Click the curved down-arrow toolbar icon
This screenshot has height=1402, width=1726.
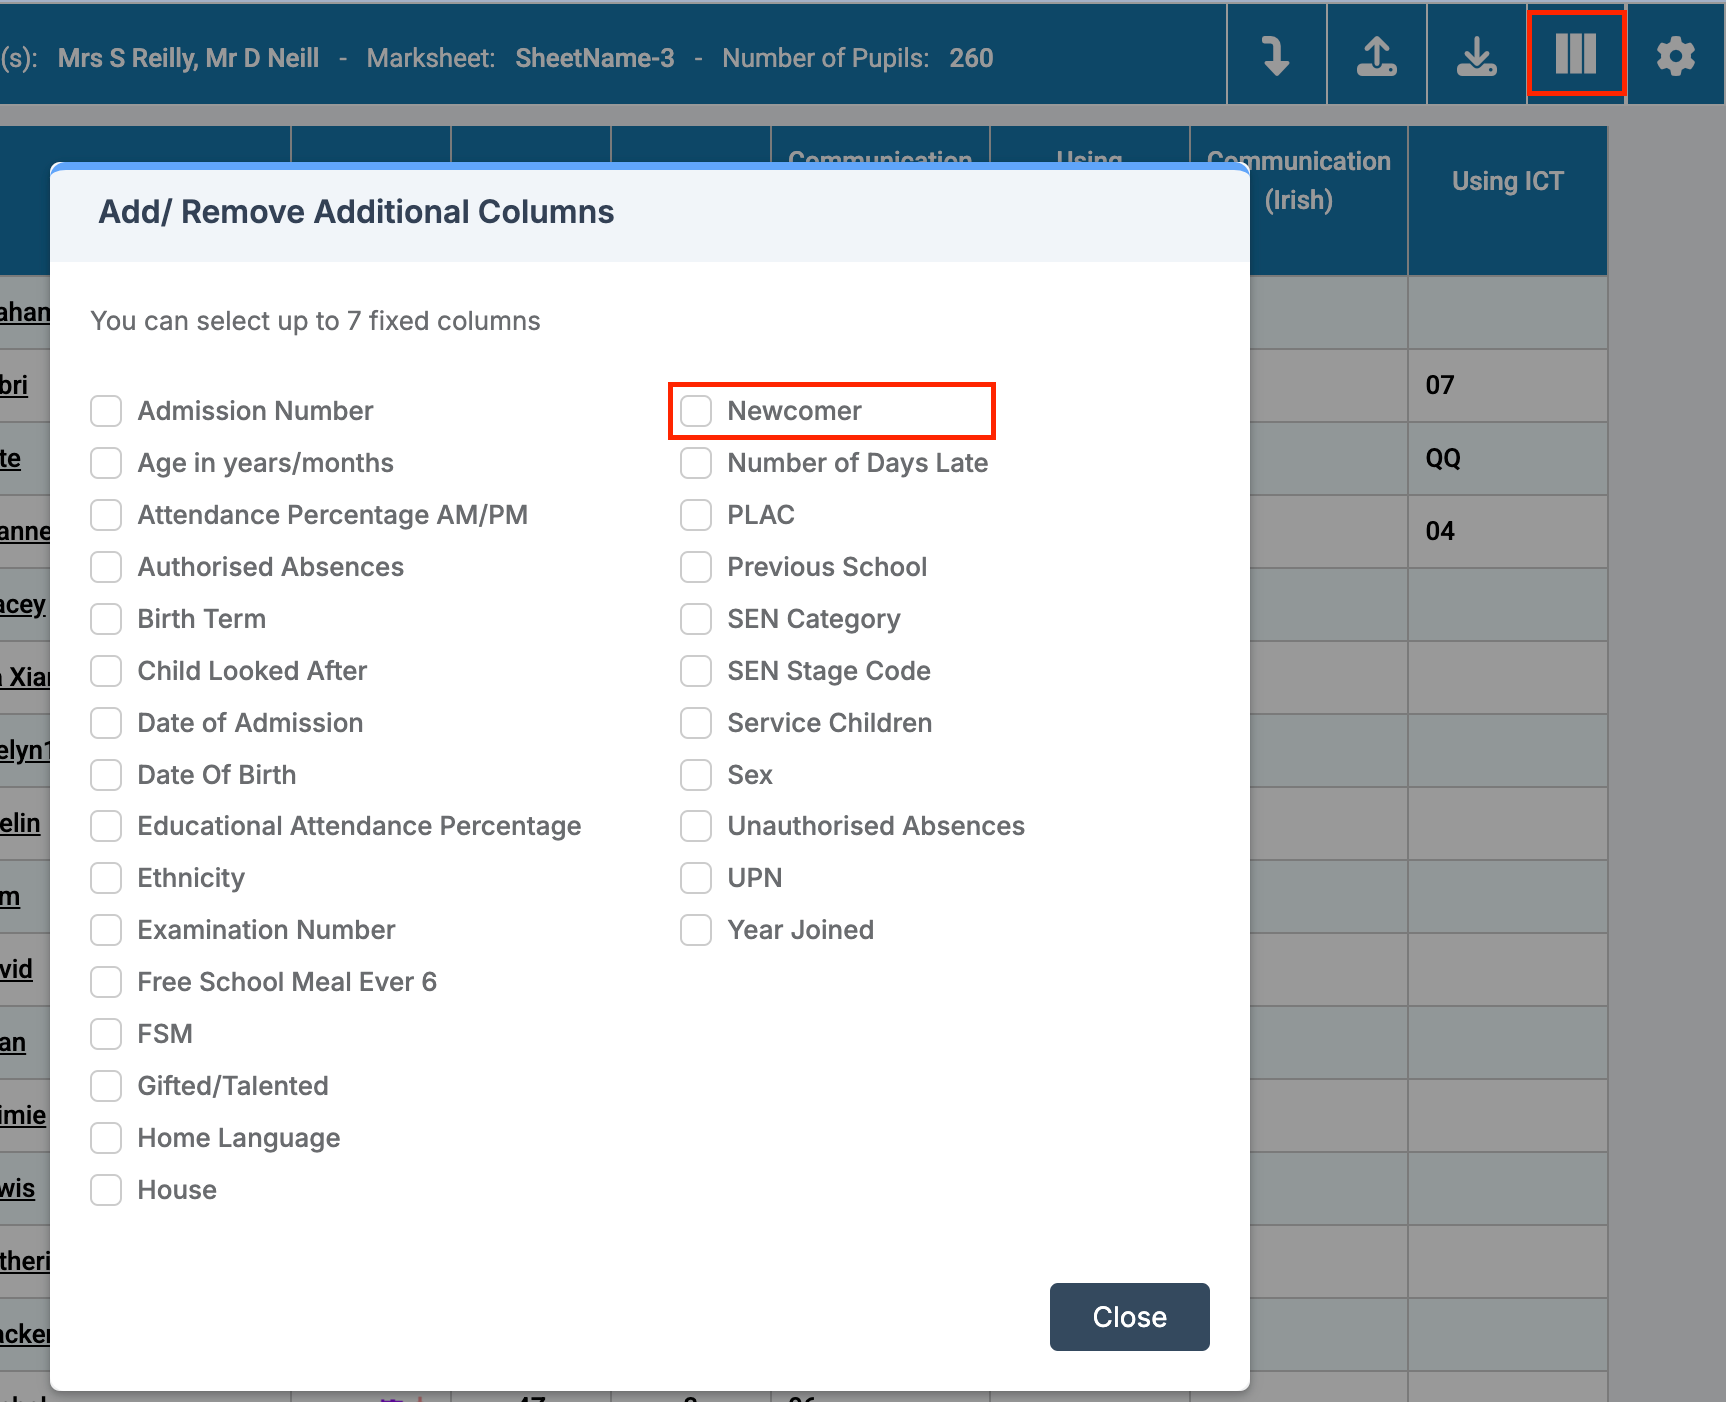(1276, 56)
